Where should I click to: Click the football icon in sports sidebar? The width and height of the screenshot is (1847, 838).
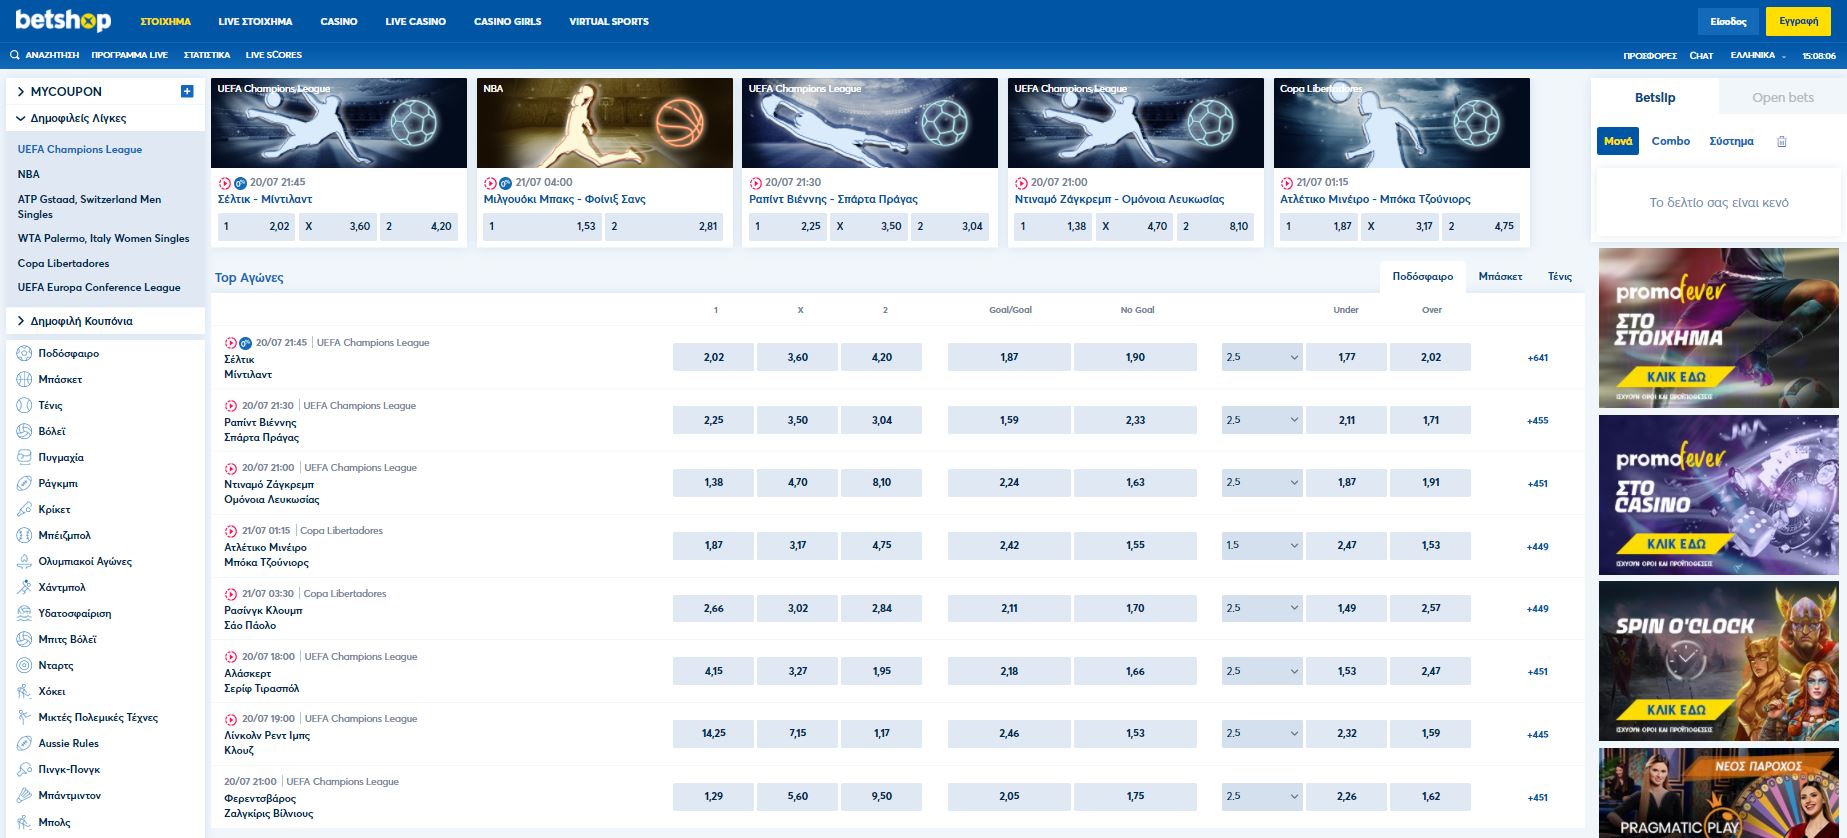[25, 353]
